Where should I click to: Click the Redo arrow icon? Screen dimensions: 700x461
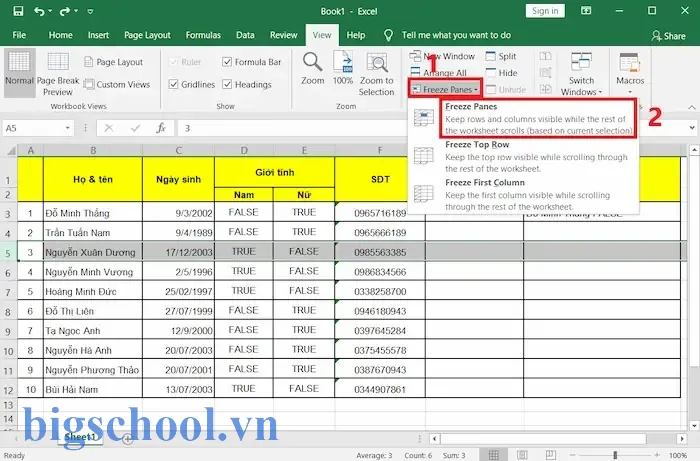(65, 11)
